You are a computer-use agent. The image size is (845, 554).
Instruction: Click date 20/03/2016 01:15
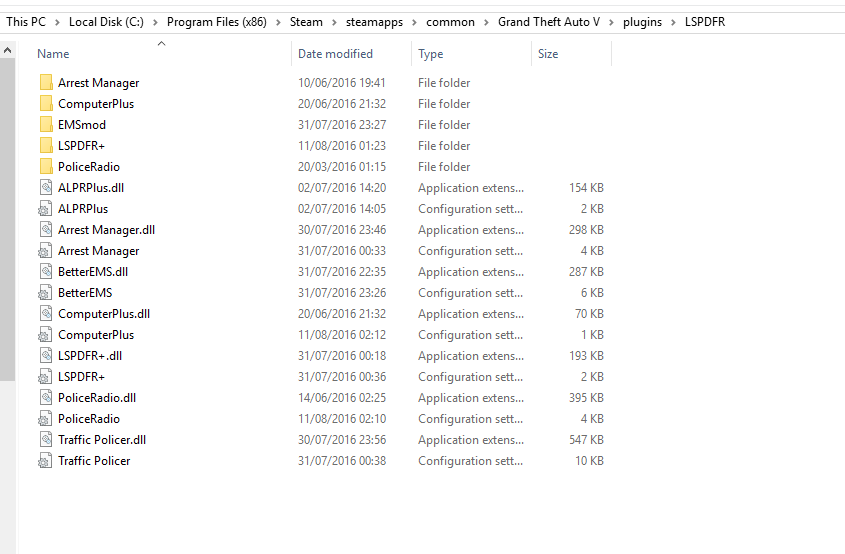point(342,167)
